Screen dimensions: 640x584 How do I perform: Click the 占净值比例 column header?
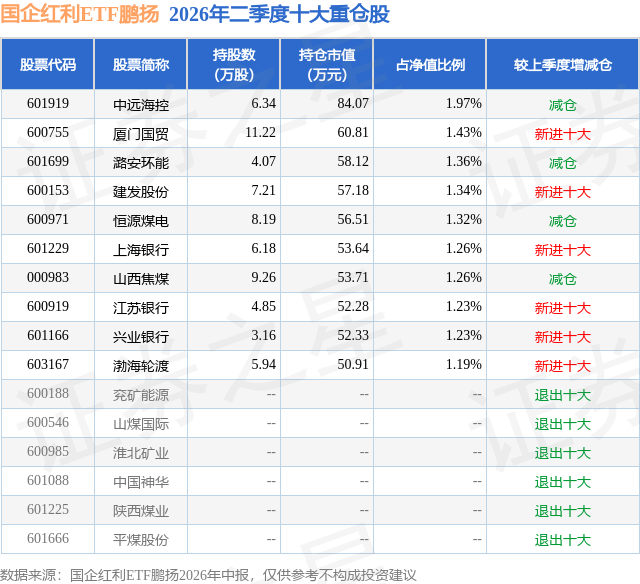430,64
